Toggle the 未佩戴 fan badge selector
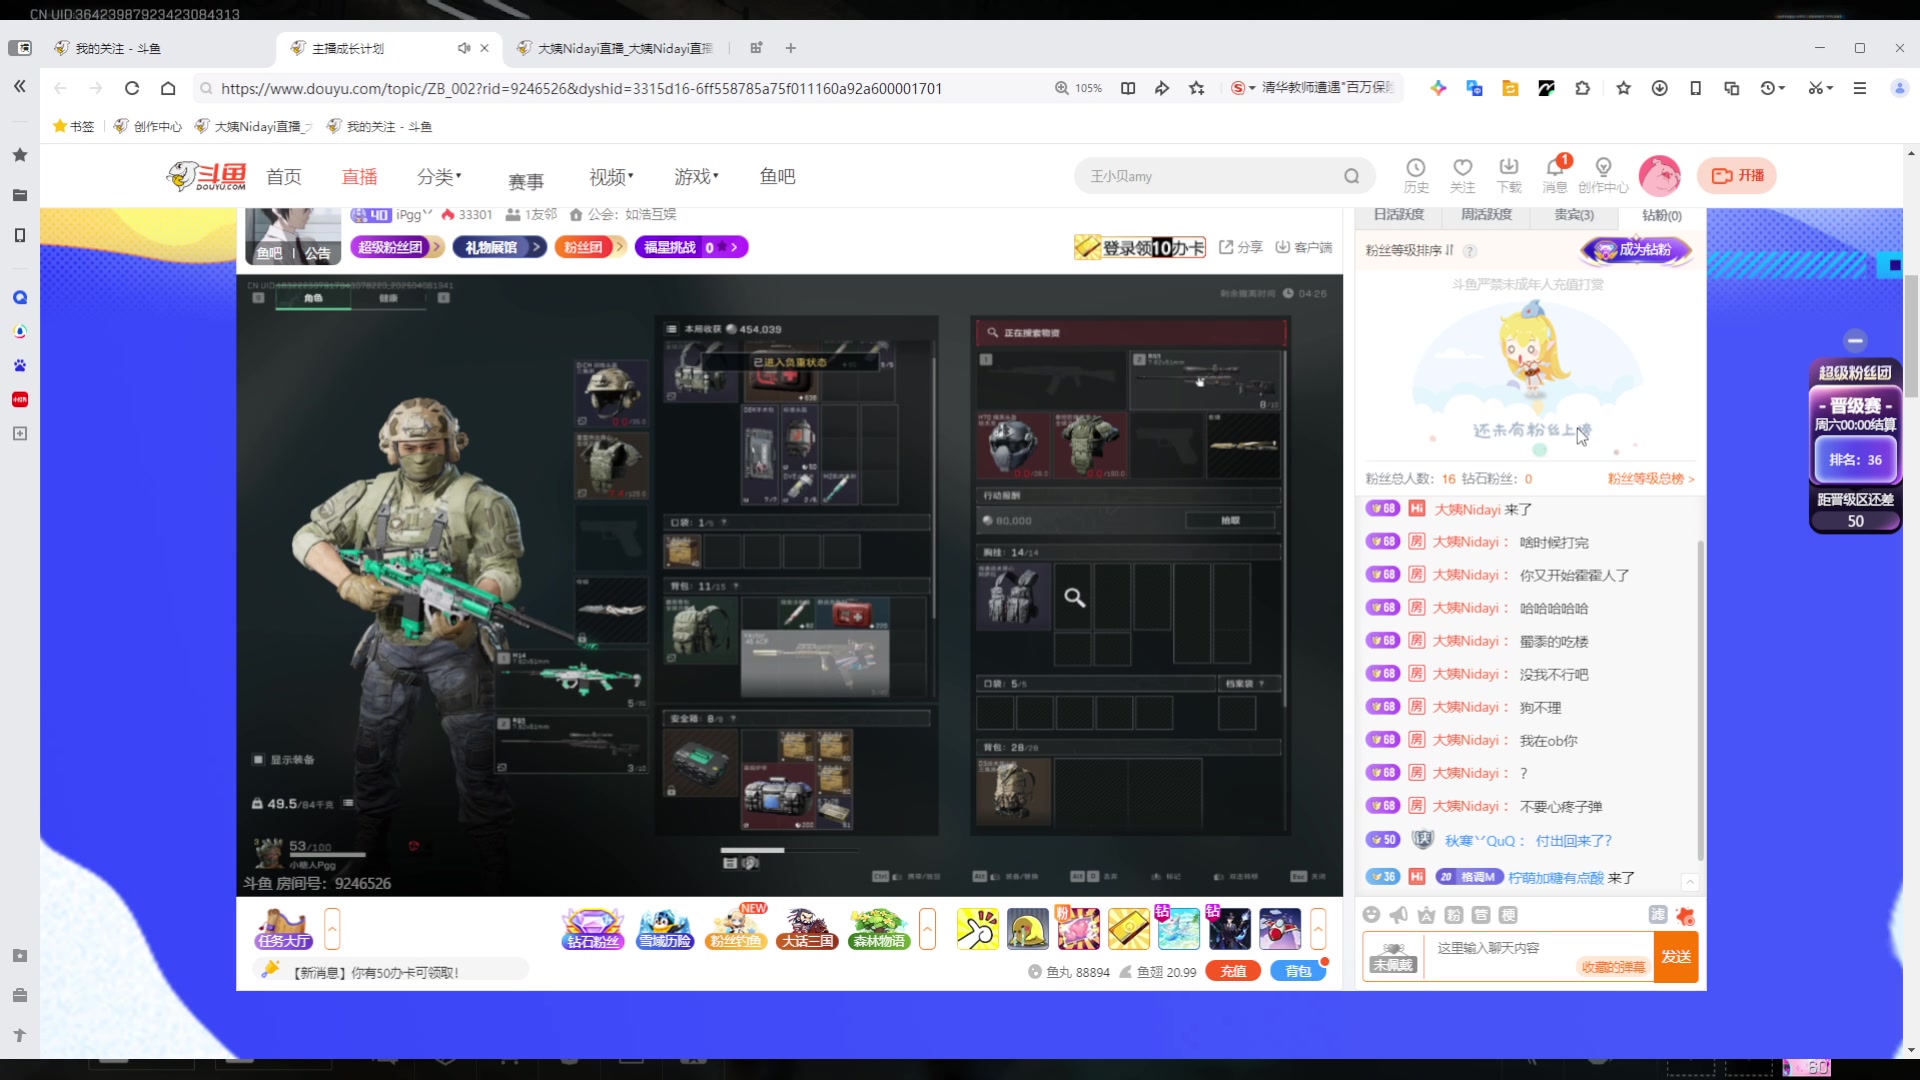This screenshot has height=1080, width=1920. pyautogui.click(x=1393, y=958)
